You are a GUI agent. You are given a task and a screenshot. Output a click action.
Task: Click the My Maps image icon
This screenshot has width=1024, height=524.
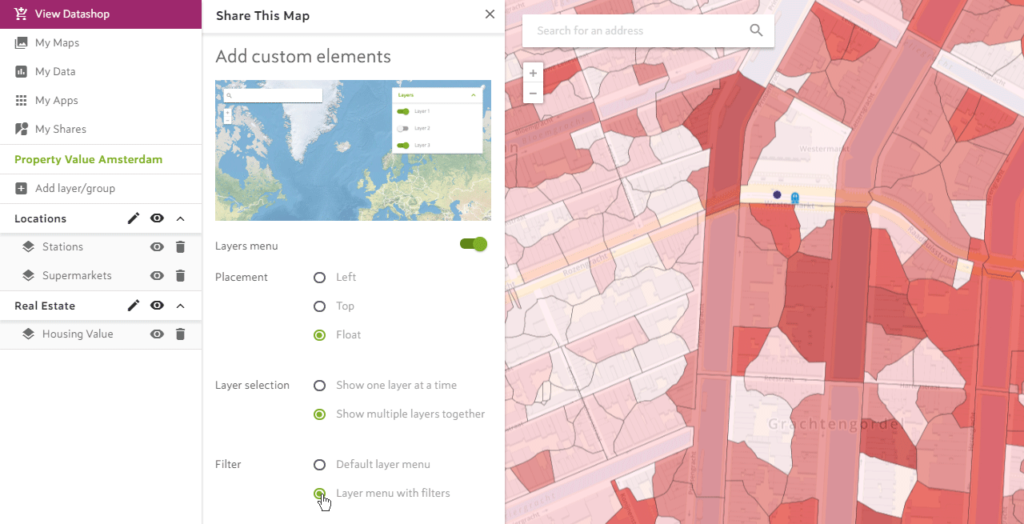pyautogui.click(x=21, y=42)
